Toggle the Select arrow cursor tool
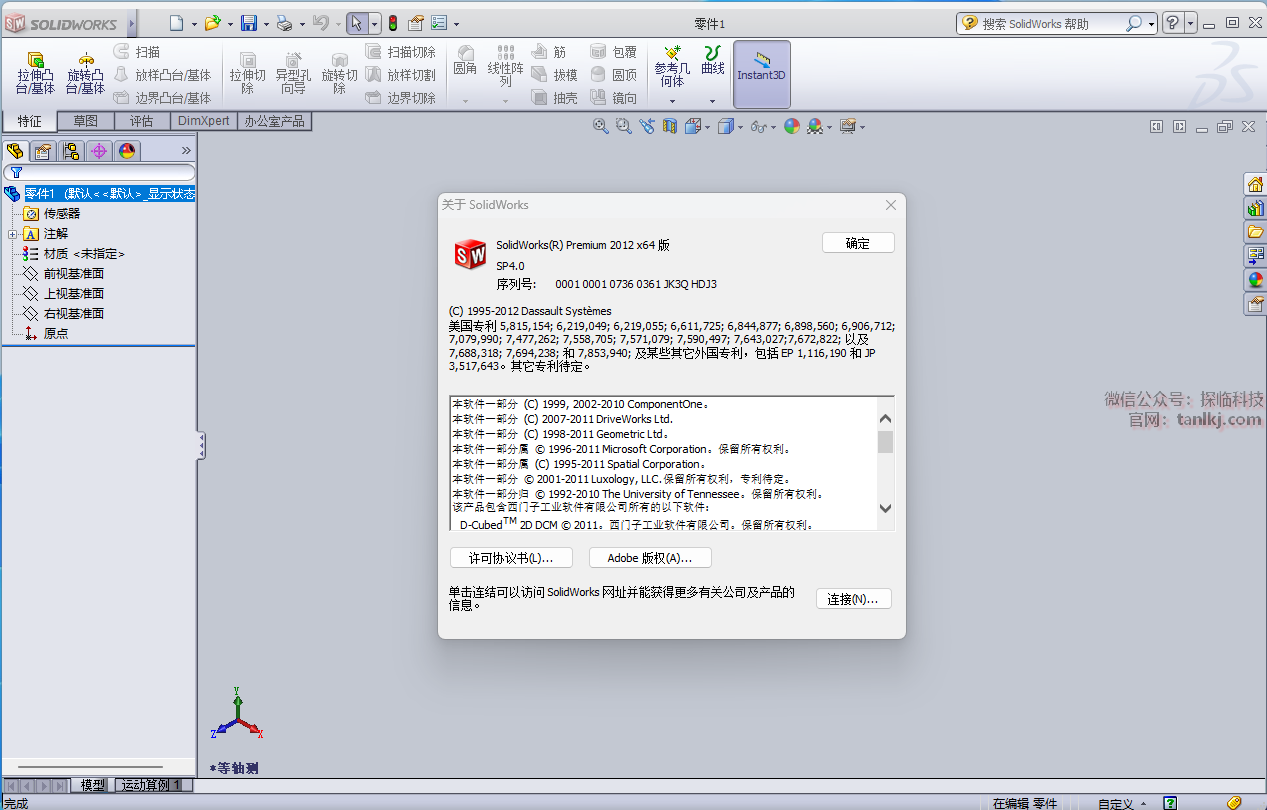Viewport: 1267px width, 810px height. 356,23
